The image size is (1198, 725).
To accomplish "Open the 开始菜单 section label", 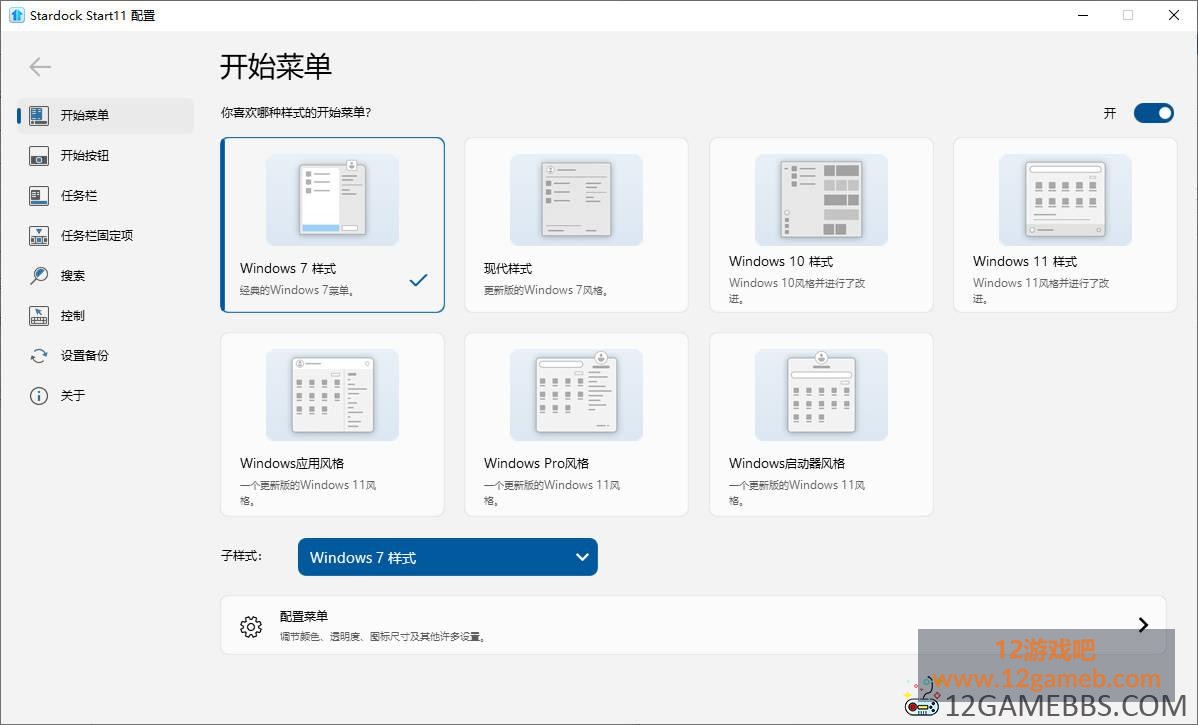I will coord(85,115).
